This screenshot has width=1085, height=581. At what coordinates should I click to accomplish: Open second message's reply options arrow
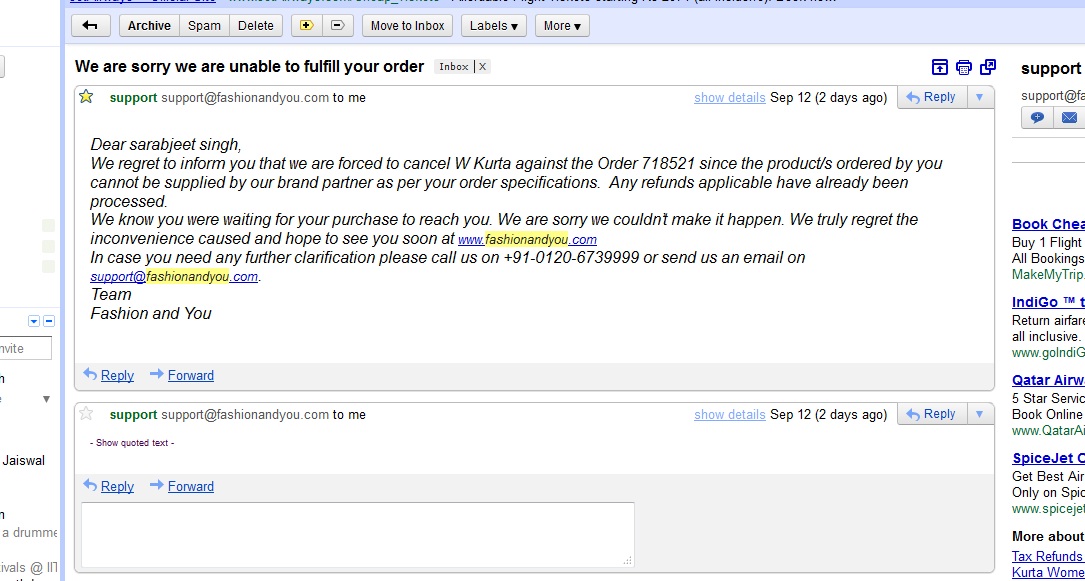(x=979, y=414)
